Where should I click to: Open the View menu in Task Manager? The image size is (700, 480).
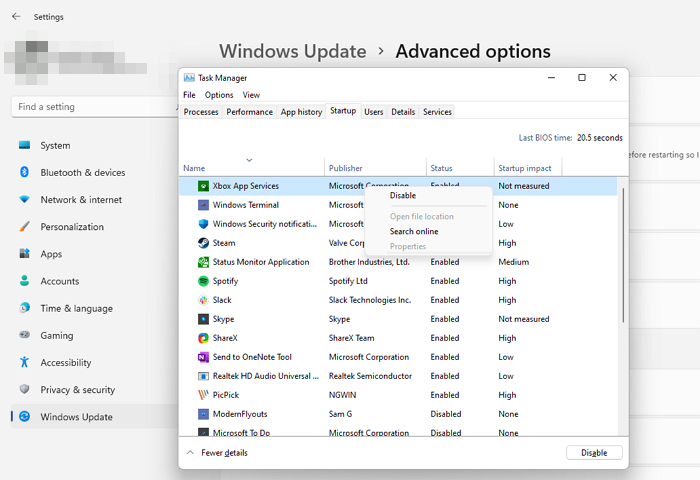(x=251, y=95)
